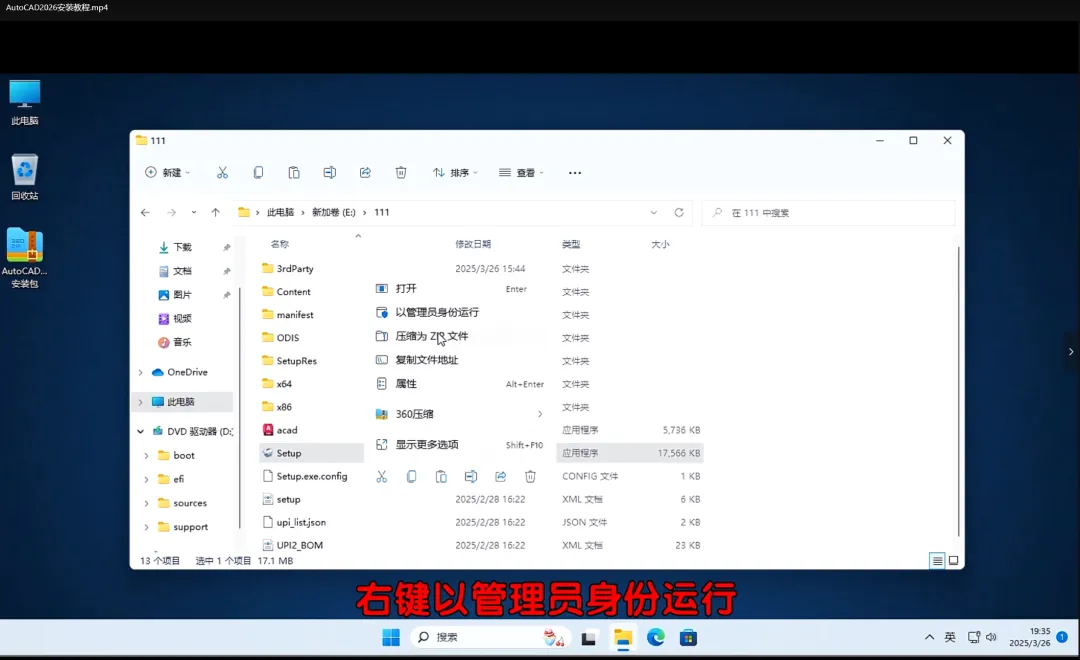Open 360压缩 submenu in context menu
This screenshot has width=1080, height=660.
tap(460, 414)
